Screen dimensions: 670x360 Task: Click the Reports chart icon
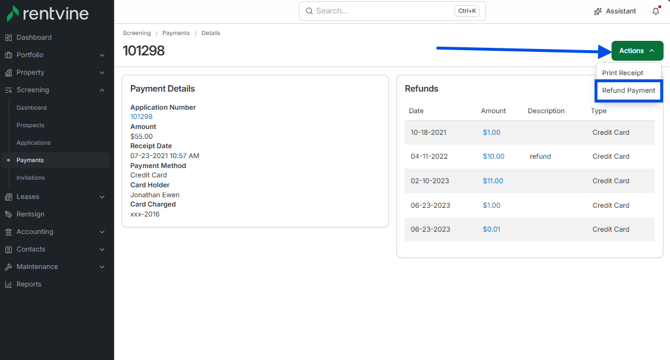(8, 284)
